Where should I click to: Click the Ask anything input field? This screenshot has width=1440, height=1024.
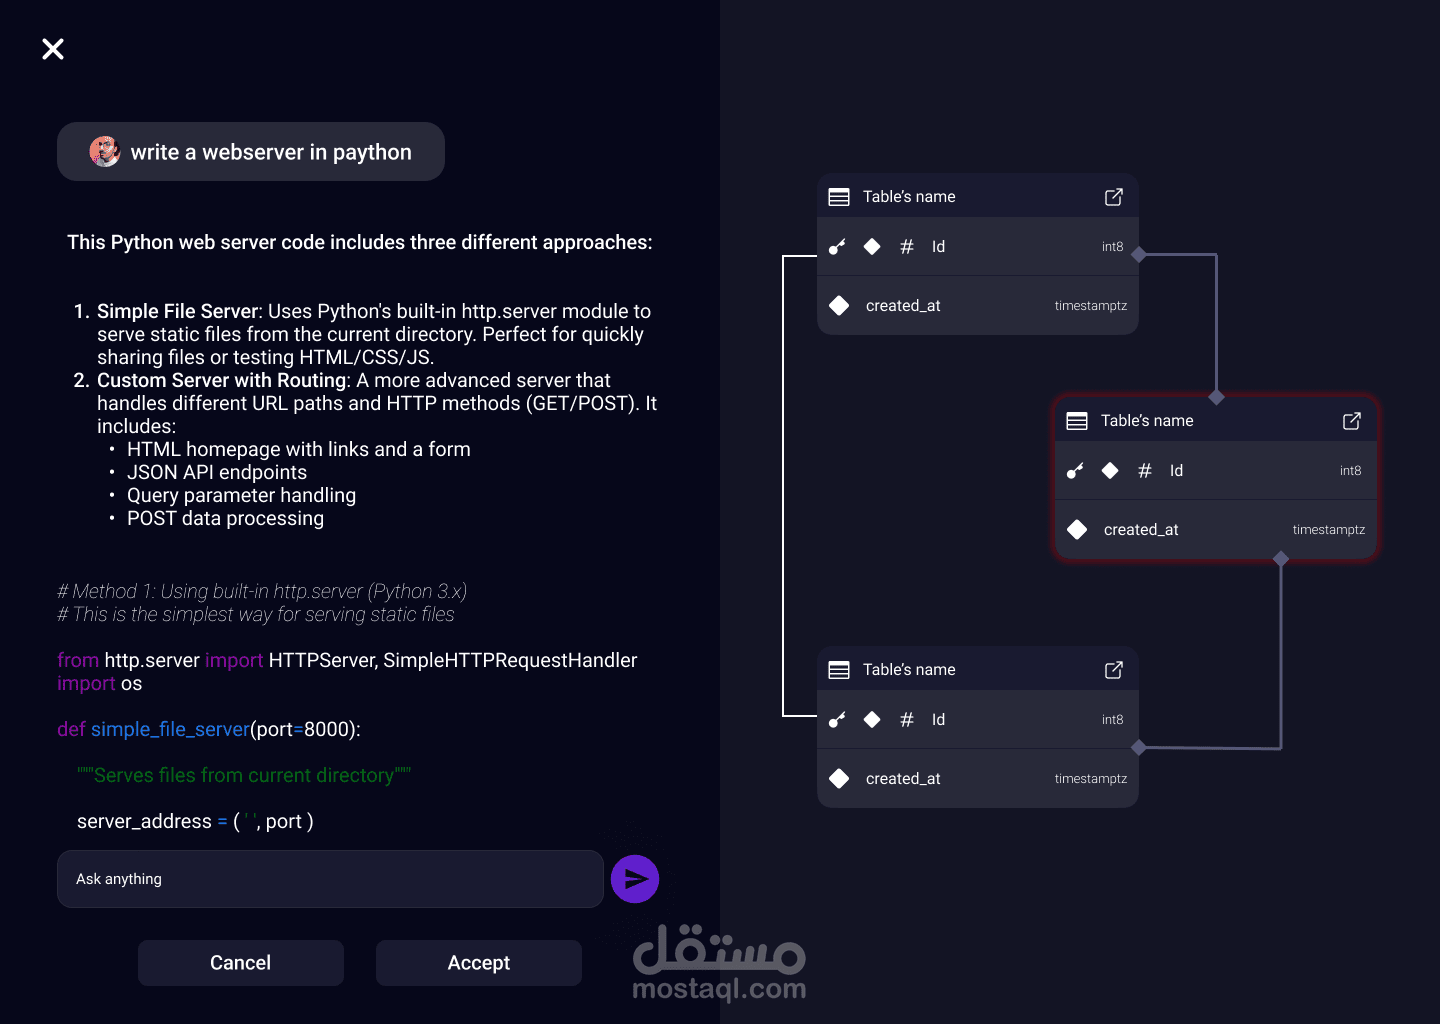pyautogui.click(x=330, y=879)
